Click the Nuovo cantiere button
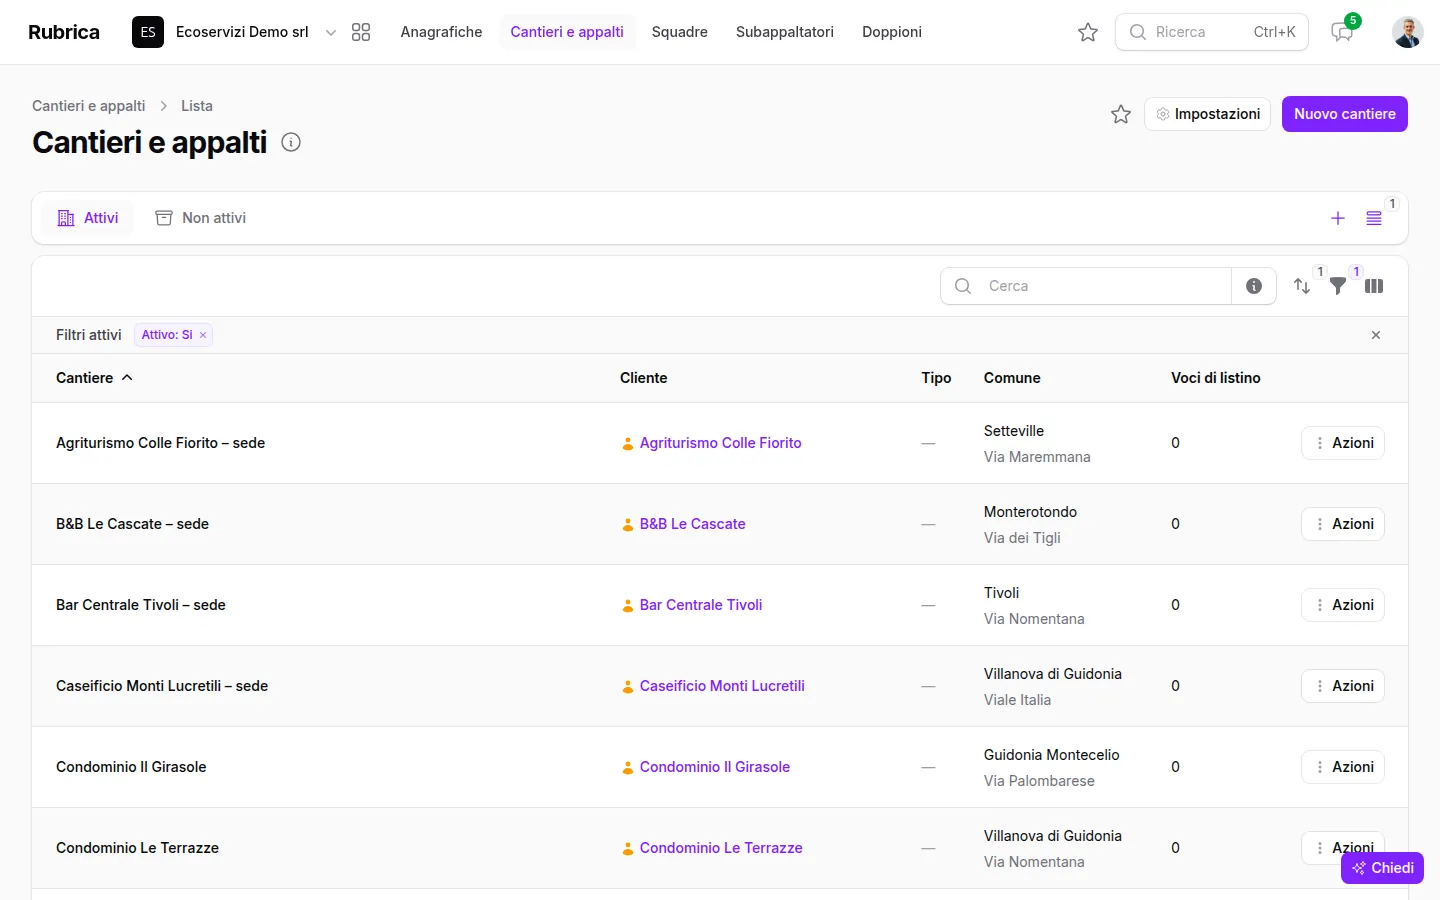This screenshot has width=1440, height=900. pyautogui.click(x=1345, y=114)
